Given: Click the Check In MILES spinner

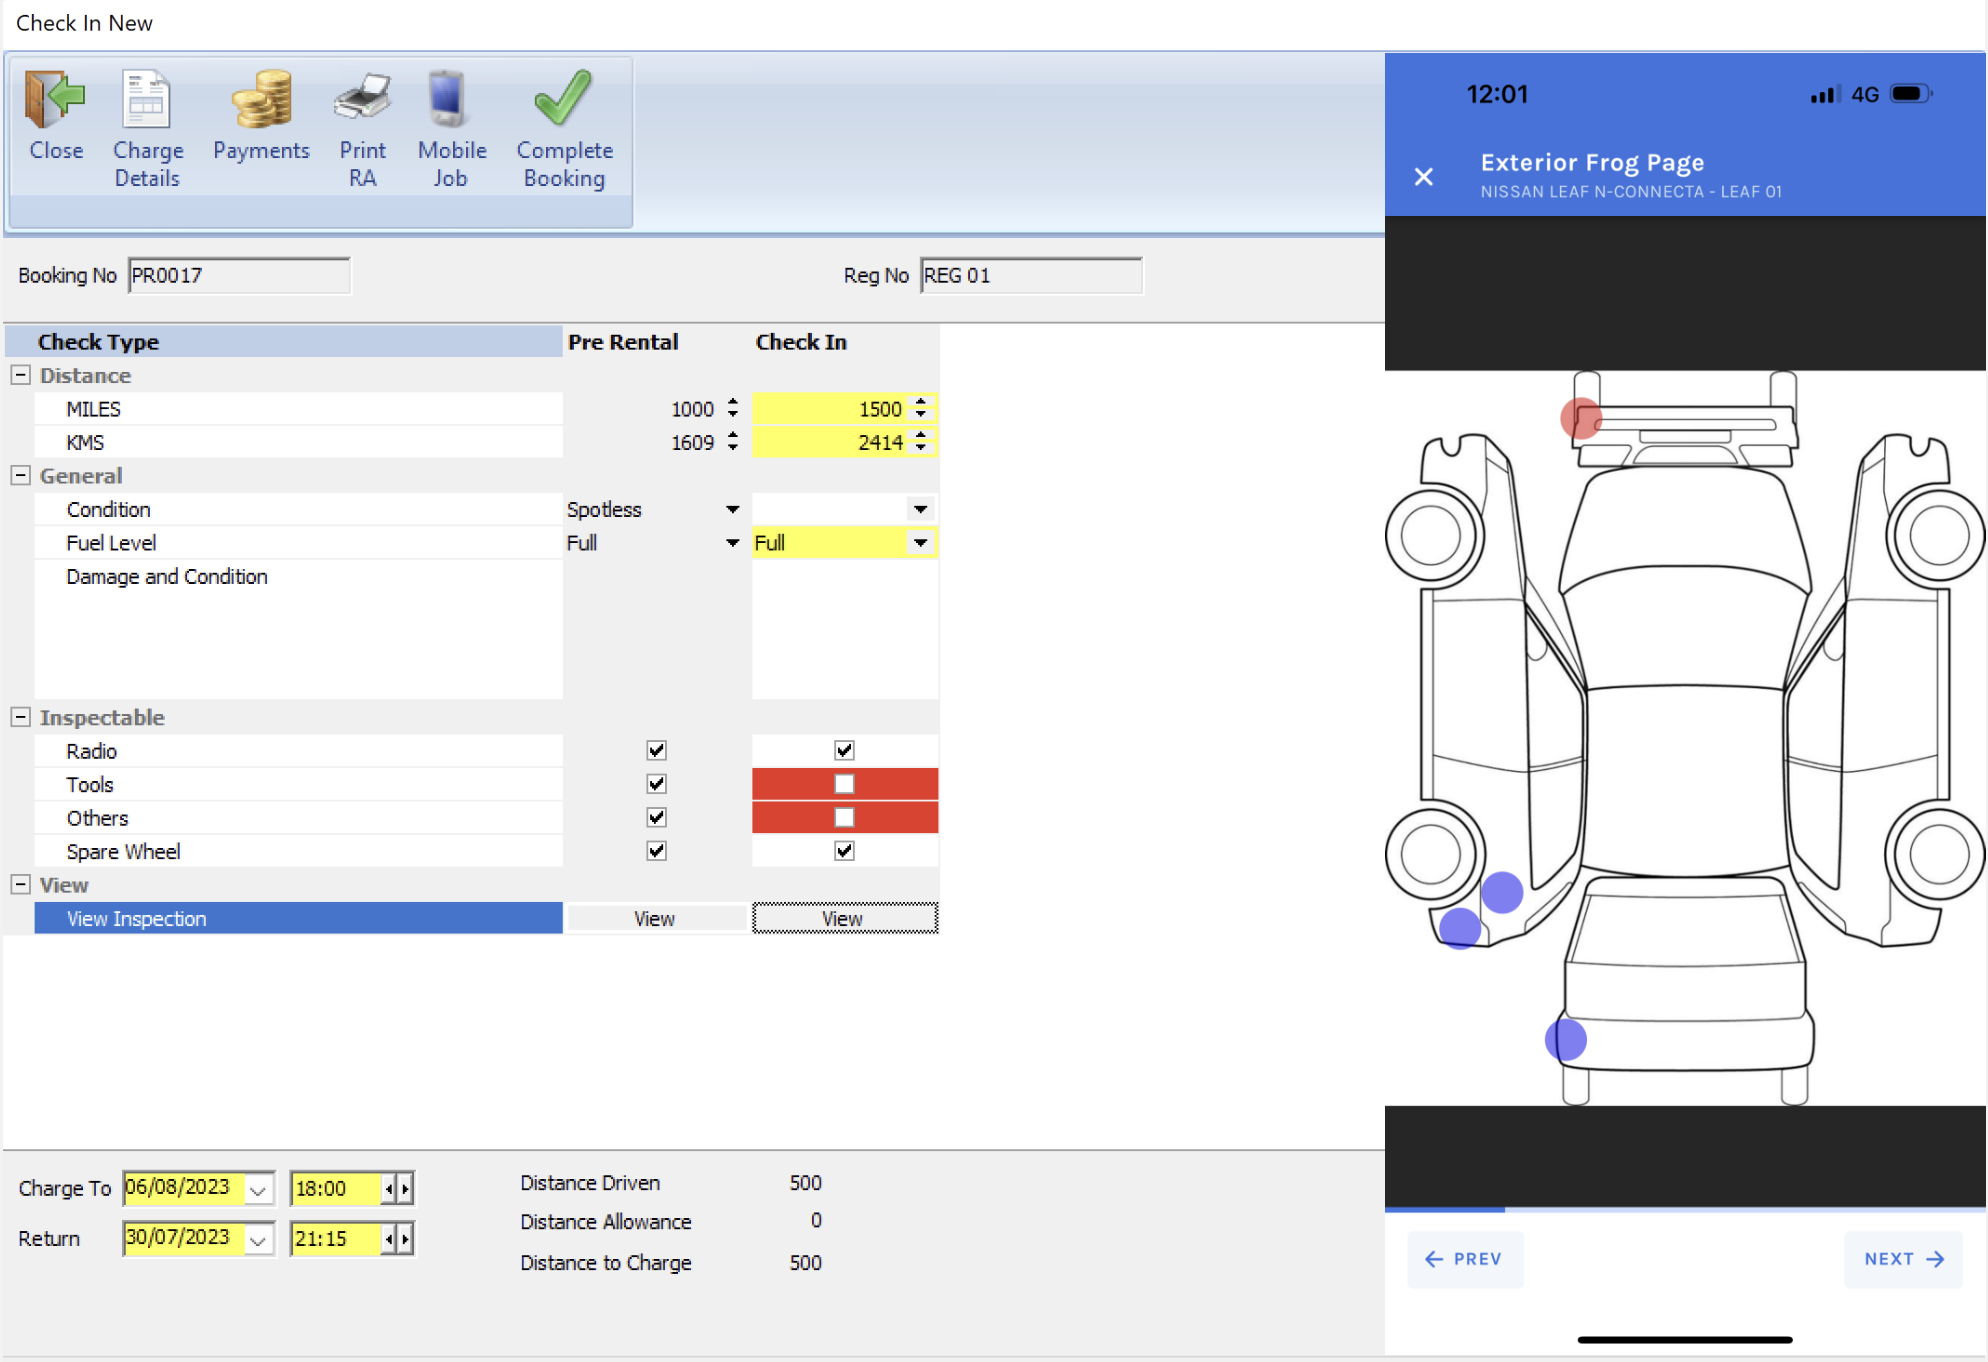Looking at the screenshot, I should pos(921,408).
